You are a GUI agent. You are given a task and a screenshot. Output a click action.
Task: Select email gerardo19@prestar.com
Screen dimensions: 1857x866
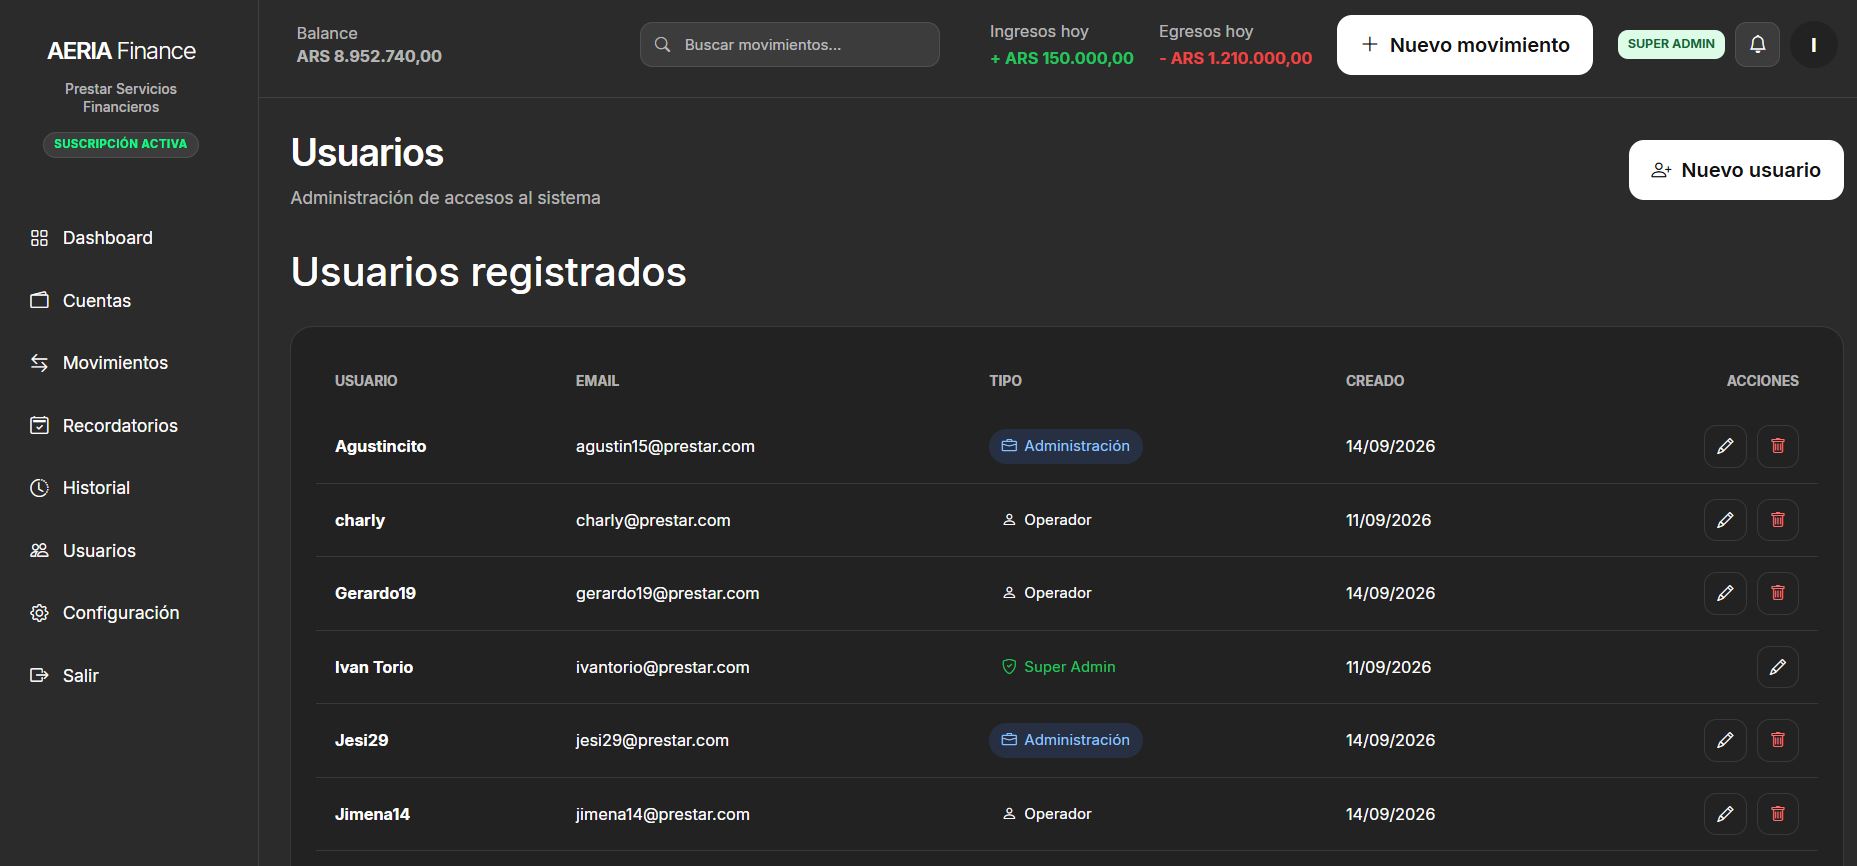pyautogui.click(x=667, y=593)
